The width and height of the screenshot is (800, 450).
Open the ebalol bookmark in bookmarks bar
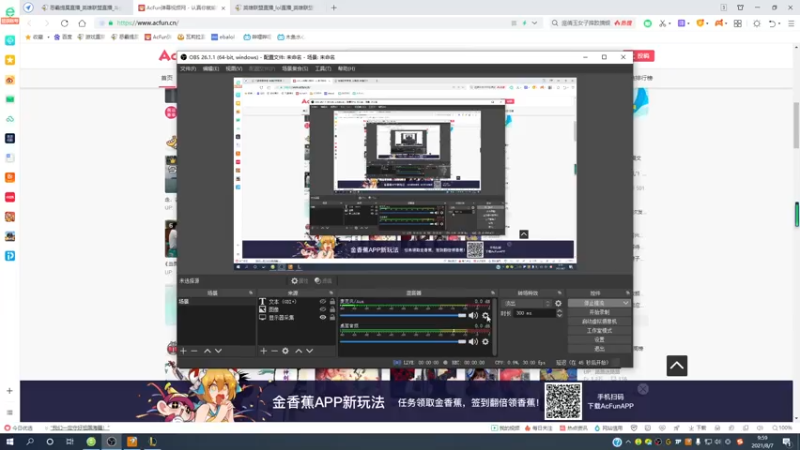click(223, 37)
